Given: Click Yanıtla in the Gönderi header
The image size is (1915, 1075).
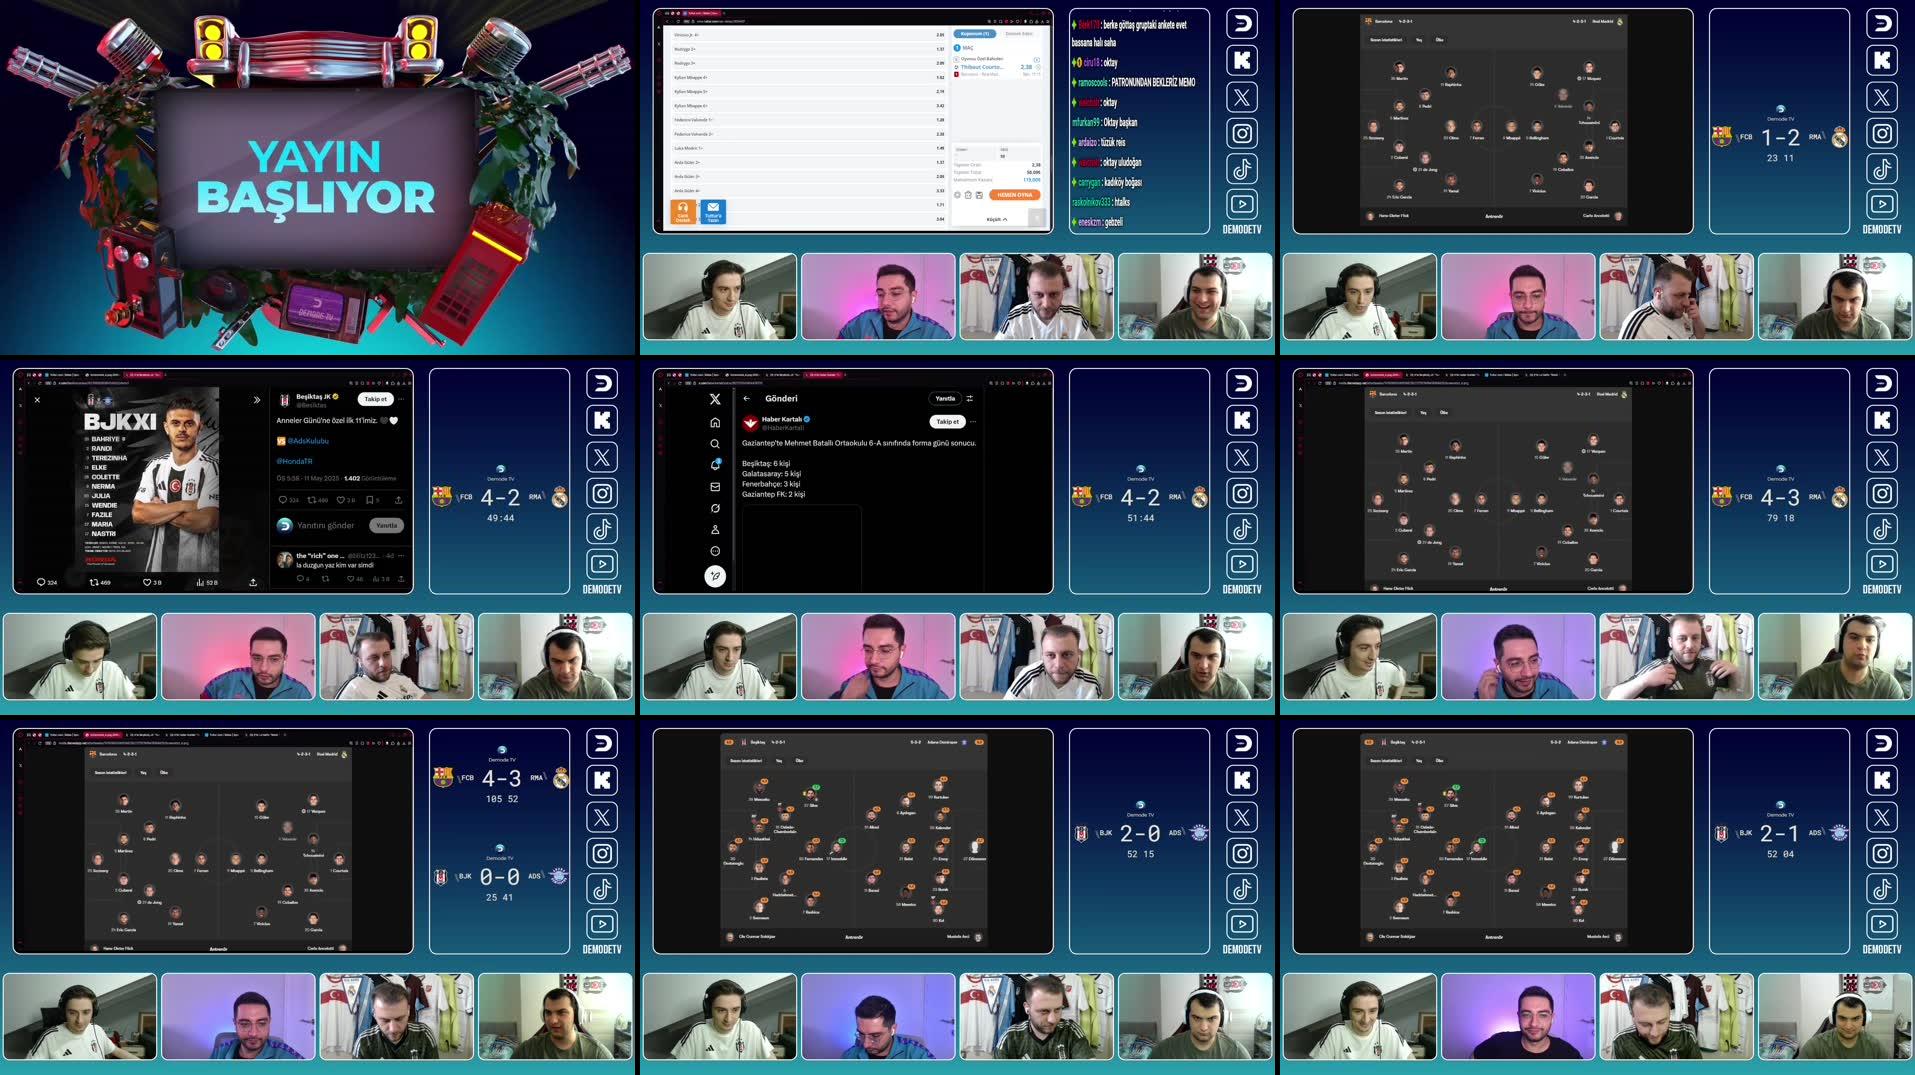Looking at the screenshot, I should 945,398.
